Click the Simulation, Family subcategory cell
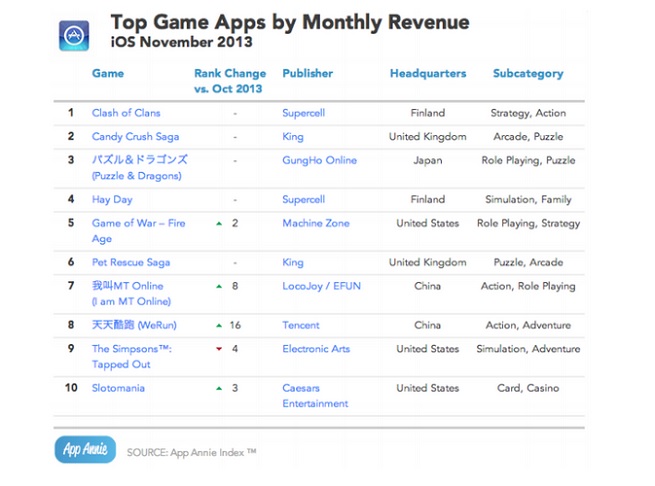The width and height of the screenshot is (655, 486). 528,200
